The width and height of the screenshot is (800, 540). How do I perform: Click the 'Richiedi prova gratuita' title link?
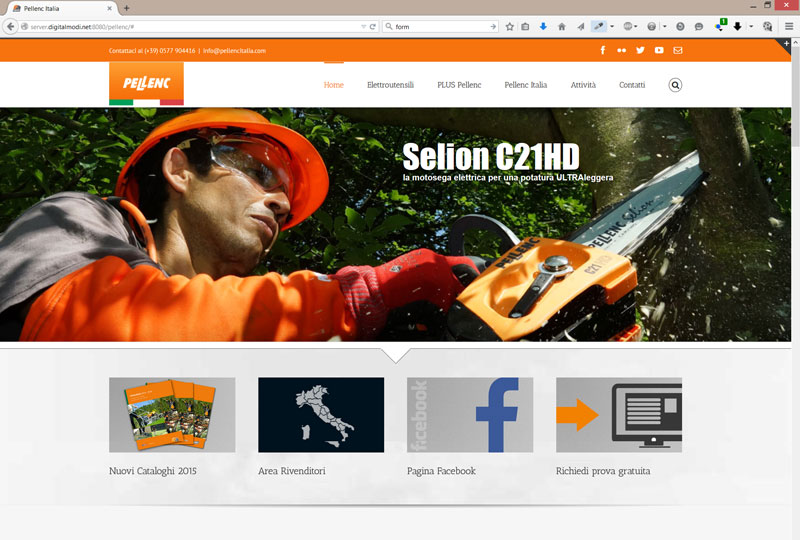pyautogui.click(x=603, y=471)
